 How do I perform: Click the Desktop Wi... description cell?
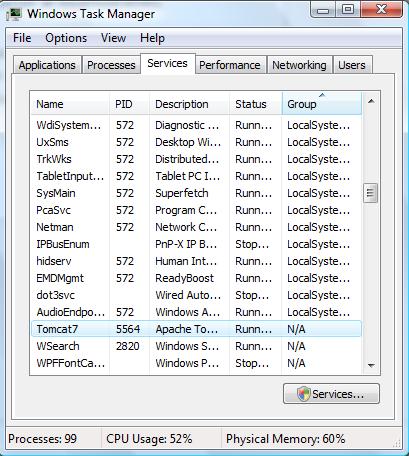coord(188,142)
